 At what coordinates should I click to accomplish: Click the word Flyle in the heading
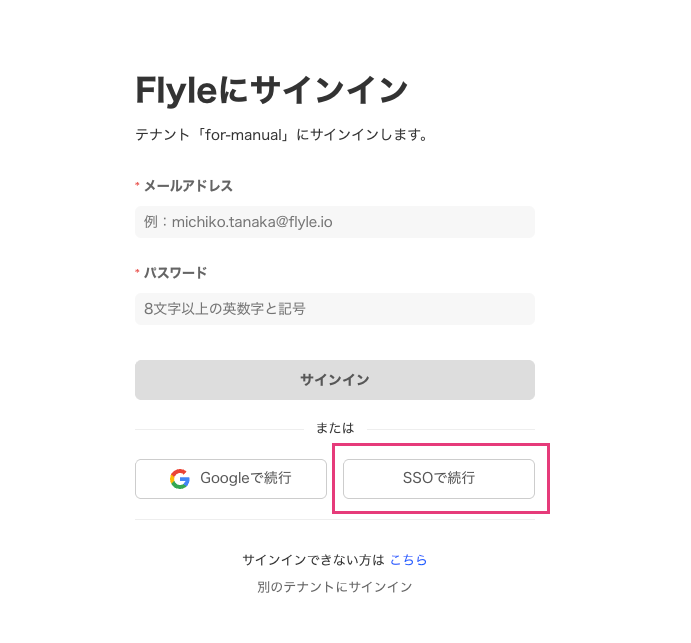click(175, 90)
